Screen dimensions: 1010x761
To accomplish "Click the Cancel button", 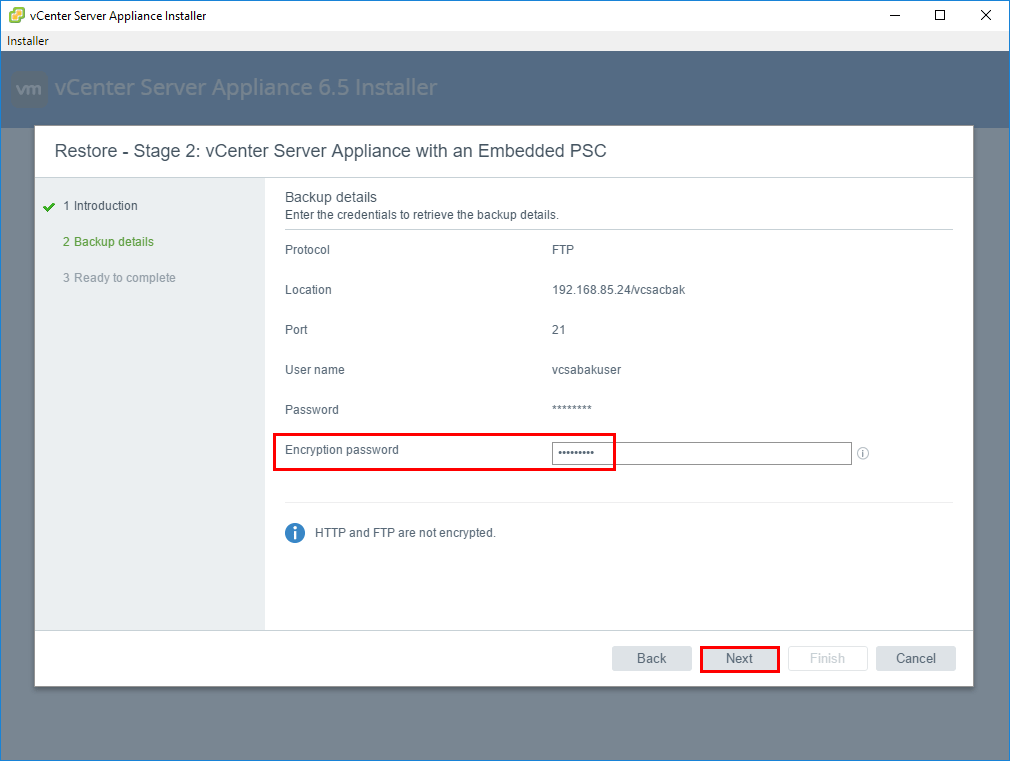I will point(916,659).
